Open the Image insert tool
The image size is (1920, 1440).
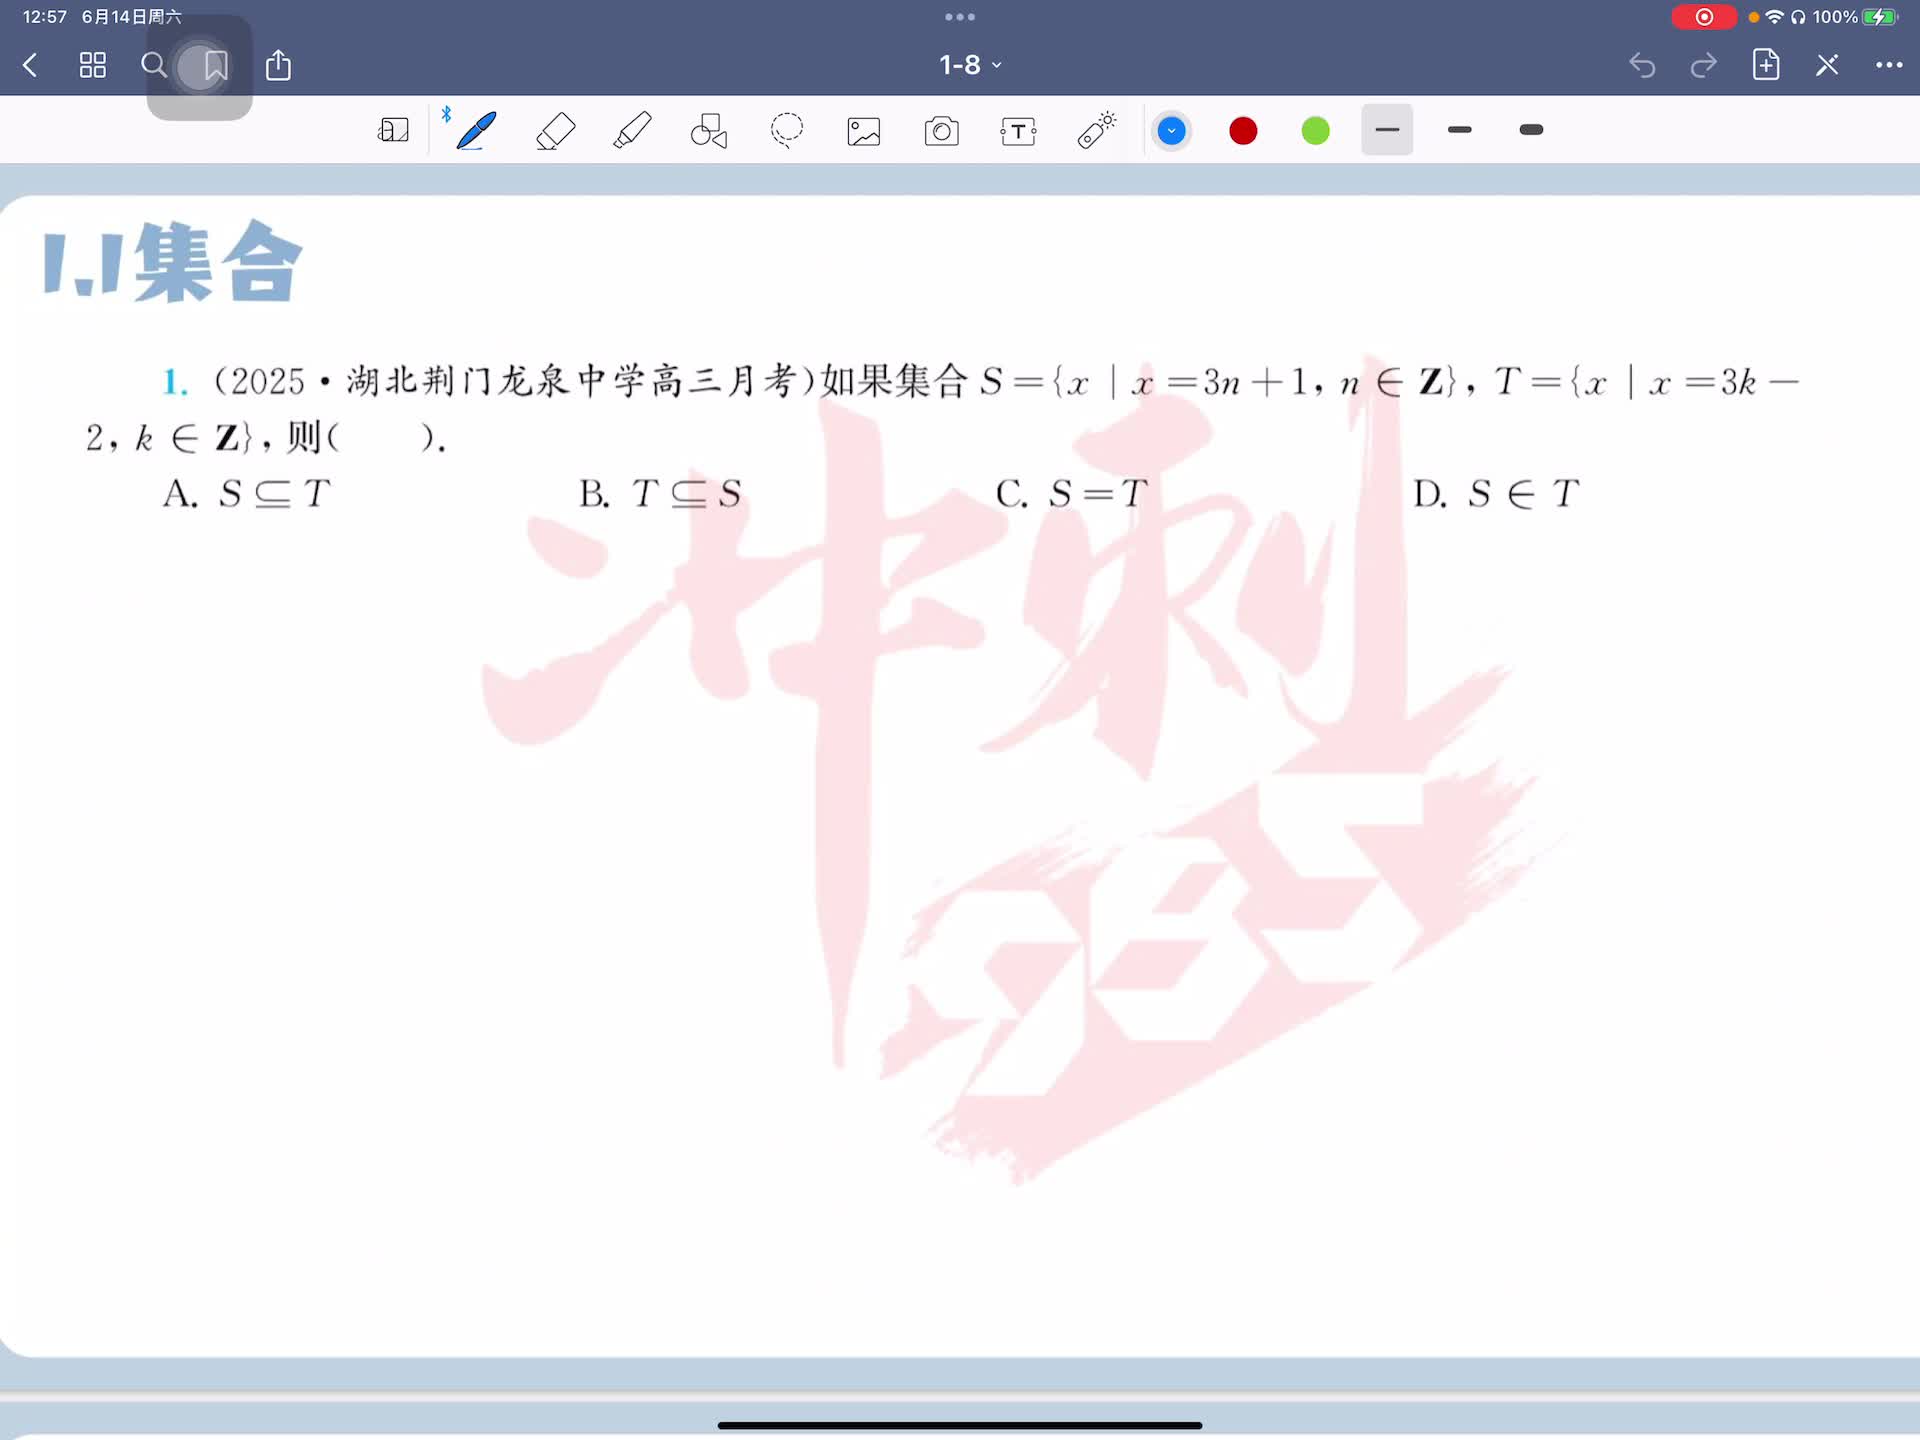click(864, 131)
